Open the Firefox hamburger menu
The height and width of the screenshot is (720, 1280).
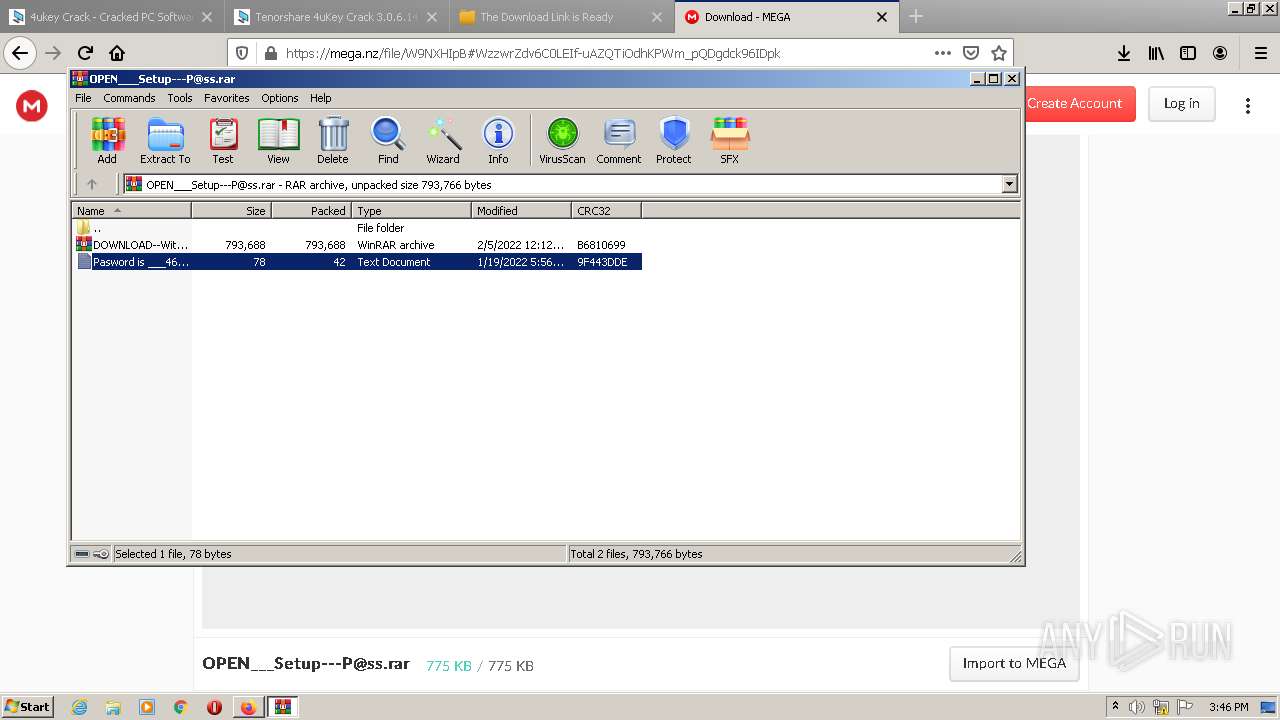tap(1260, 53)
